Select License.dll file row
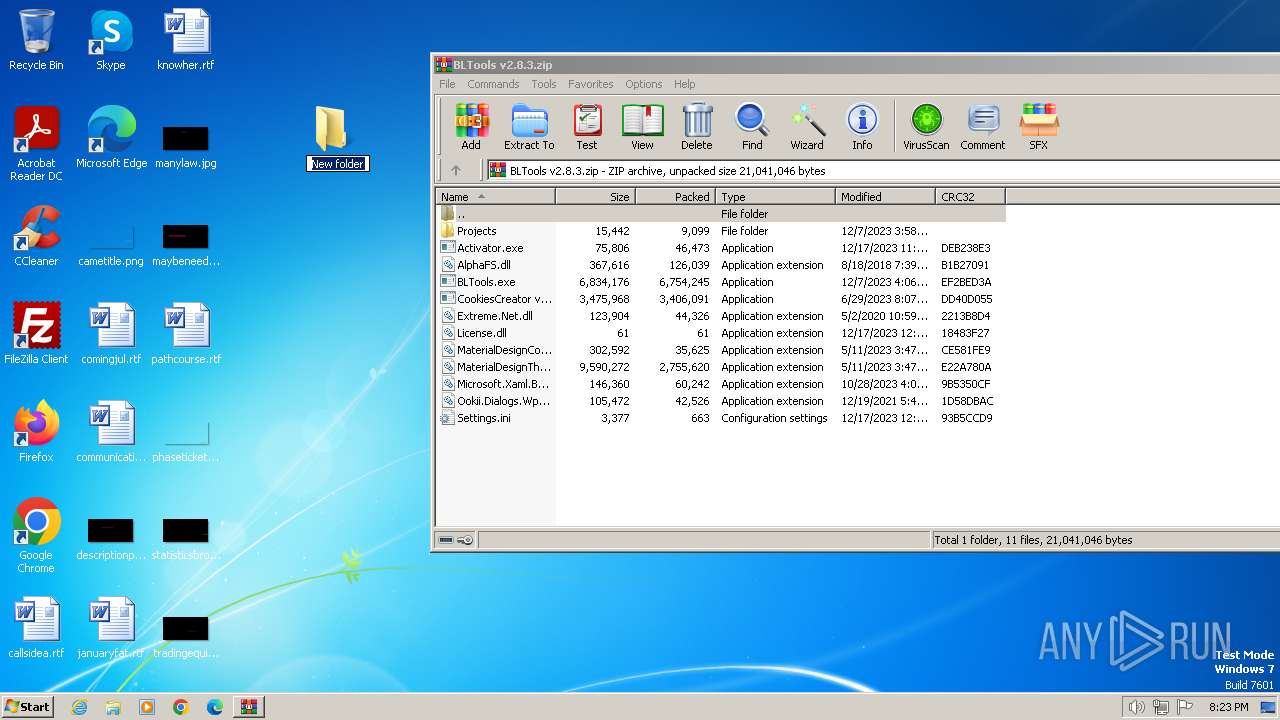Viewport: 1280px width, 720px height. click(x=721, y=333)
